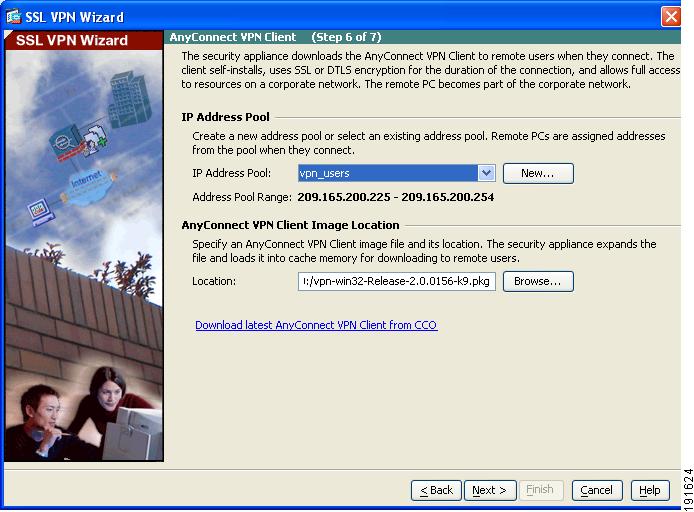This screenshot has width=694, height=512.
Task: Click the 'IP Address Pool' section heading
Action: [225, 117]
